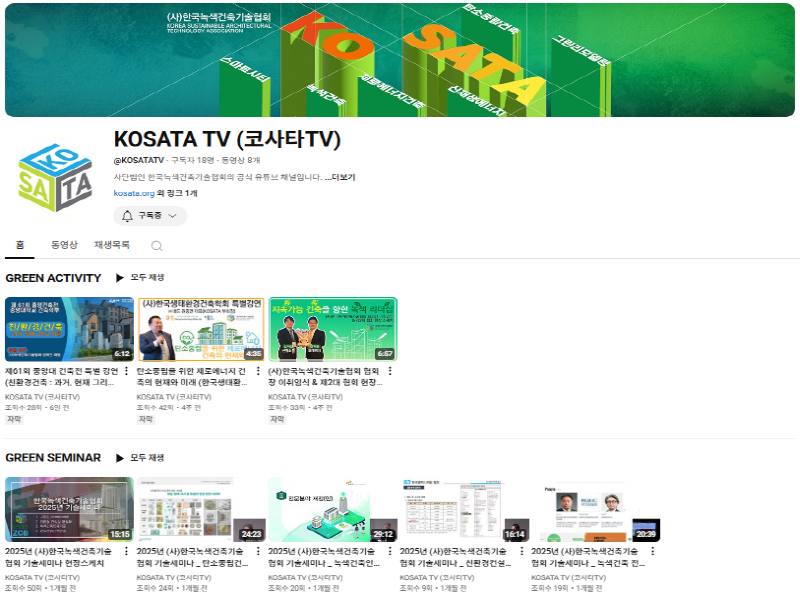
Task: Switch to the 동영상 tab
Action: pyautogui.click(x=64, y=245)
